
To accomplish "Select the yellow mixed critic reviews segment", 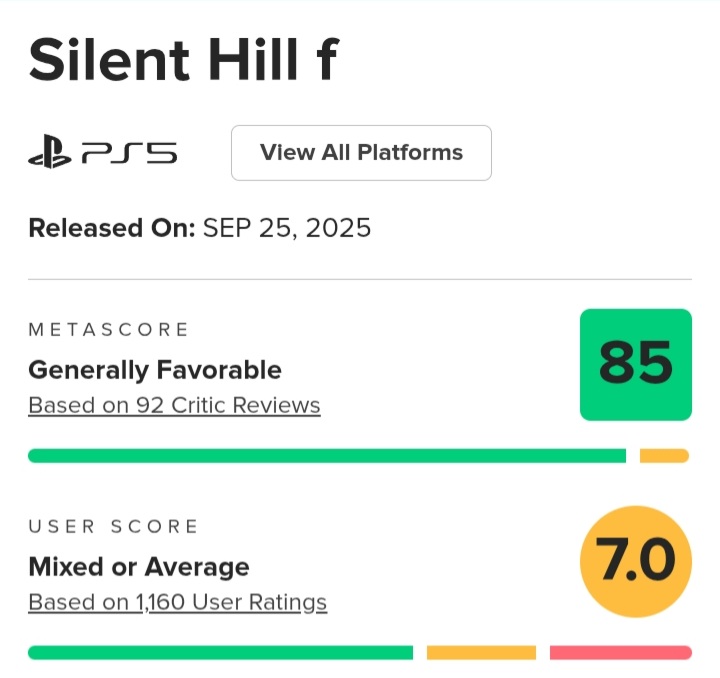I will click(664, 456).
